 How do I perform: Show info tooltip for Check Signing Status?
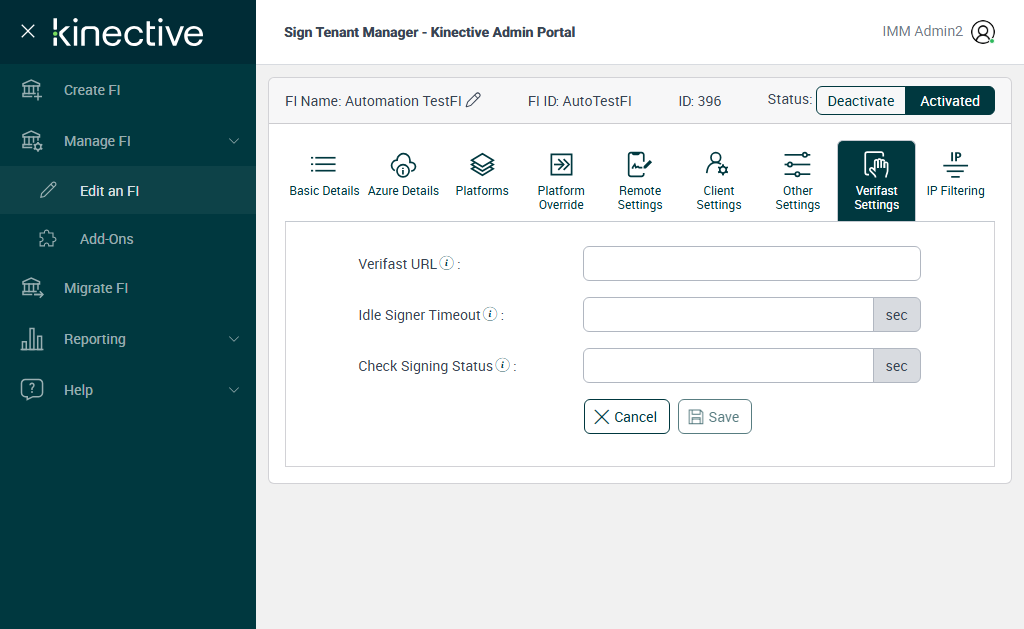click(502, 364)
